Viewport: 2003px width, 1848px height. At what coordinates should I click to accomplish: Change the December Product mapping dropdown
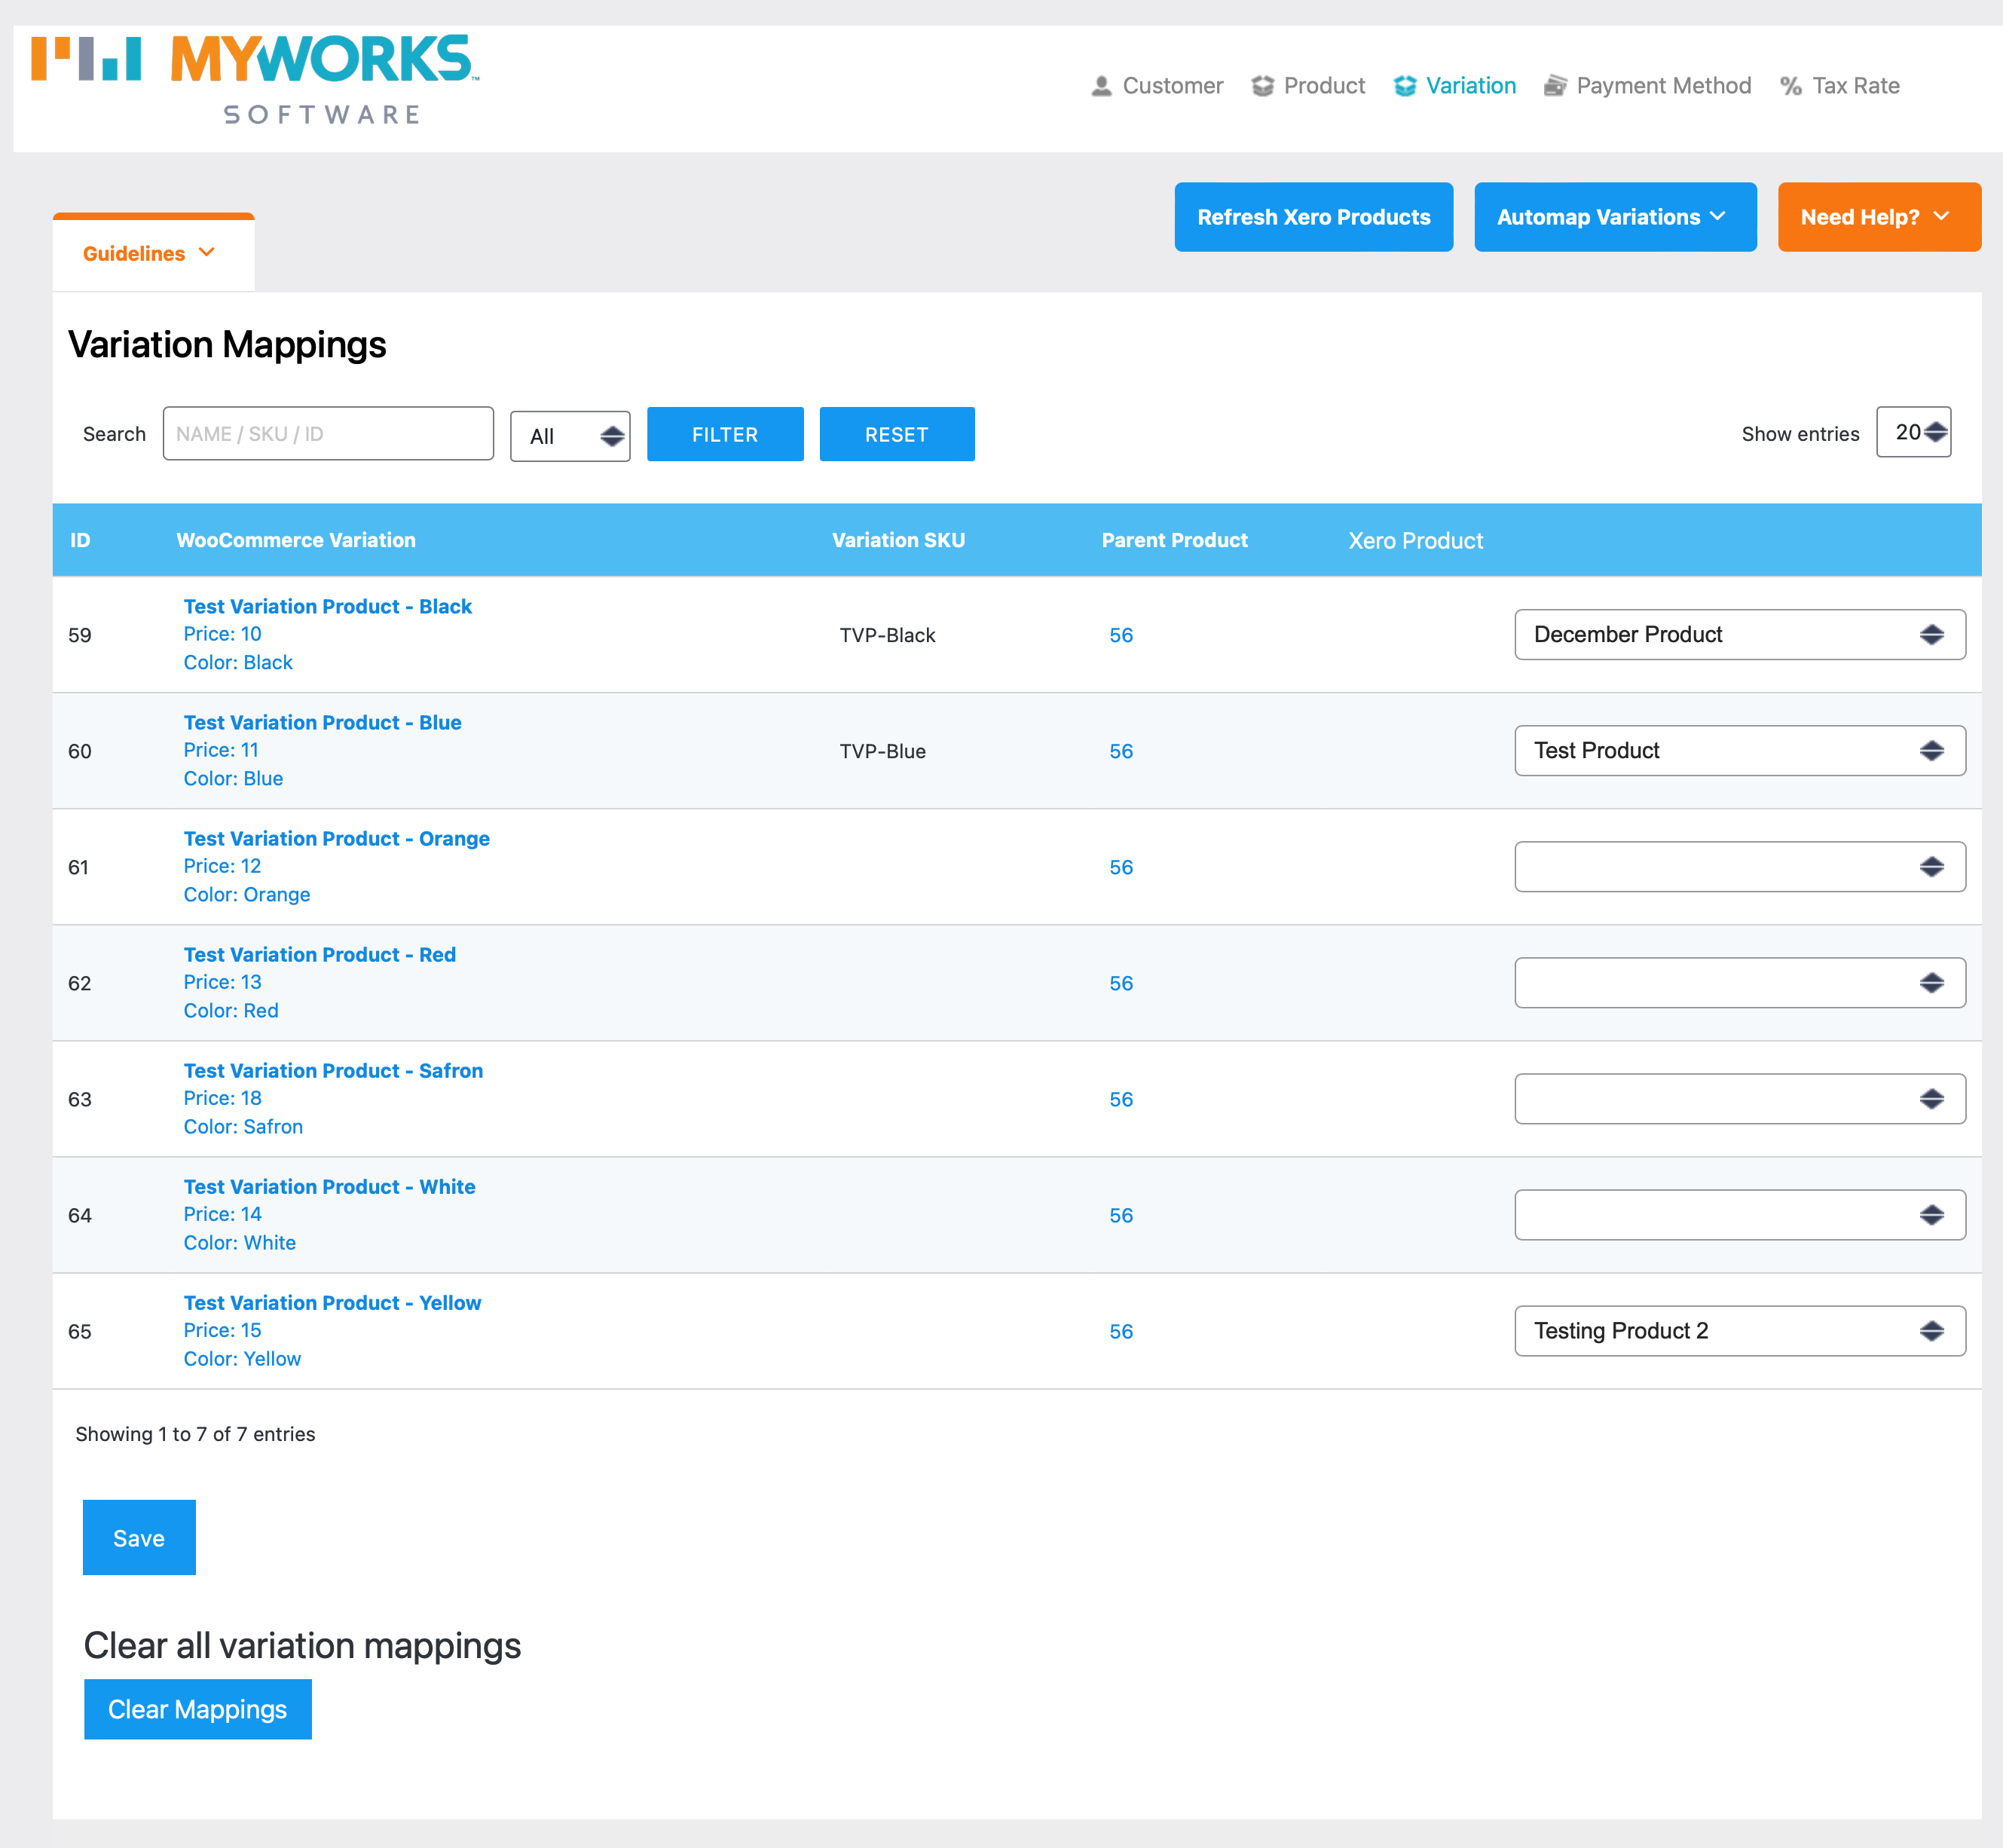pyautogui.click(x=1739, y=635)
